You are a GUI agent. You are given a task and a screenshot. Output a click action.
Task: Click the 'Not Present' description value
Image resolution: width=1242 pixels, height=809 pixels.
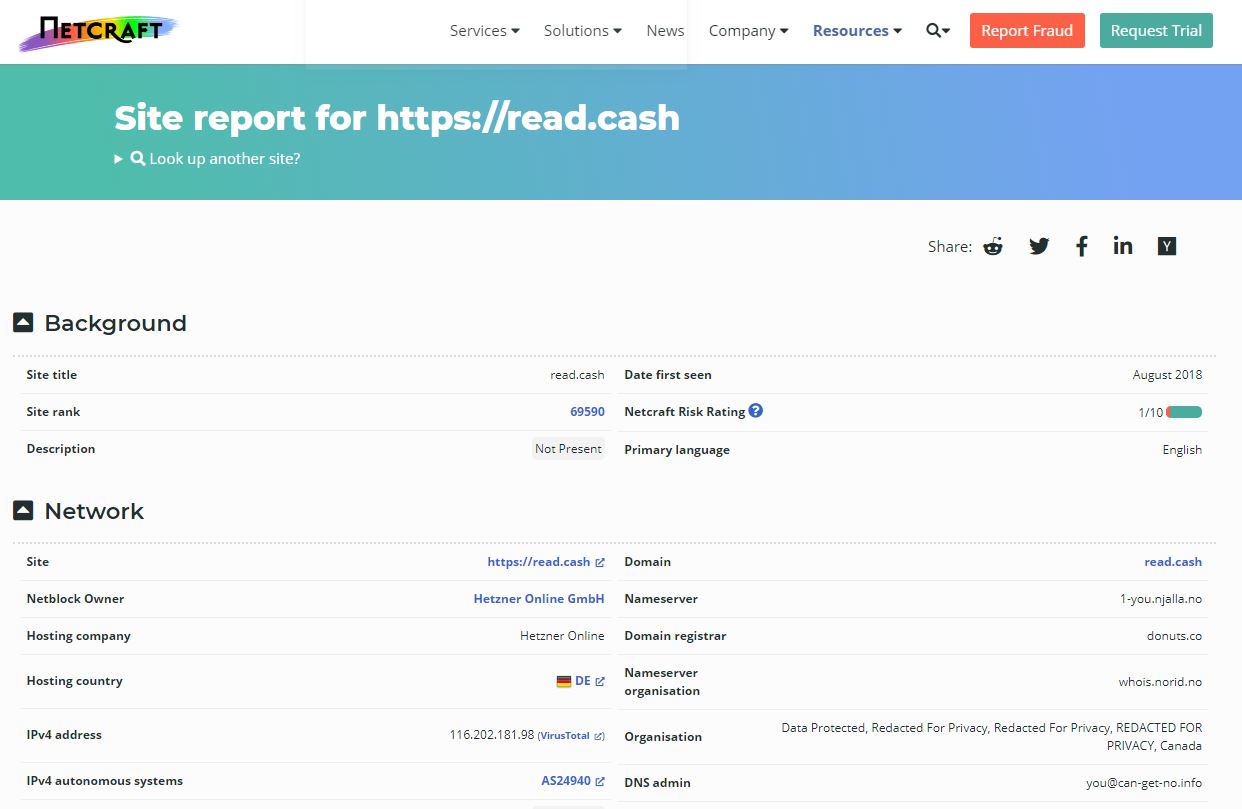pyautogui.click(x=568, y=449)
